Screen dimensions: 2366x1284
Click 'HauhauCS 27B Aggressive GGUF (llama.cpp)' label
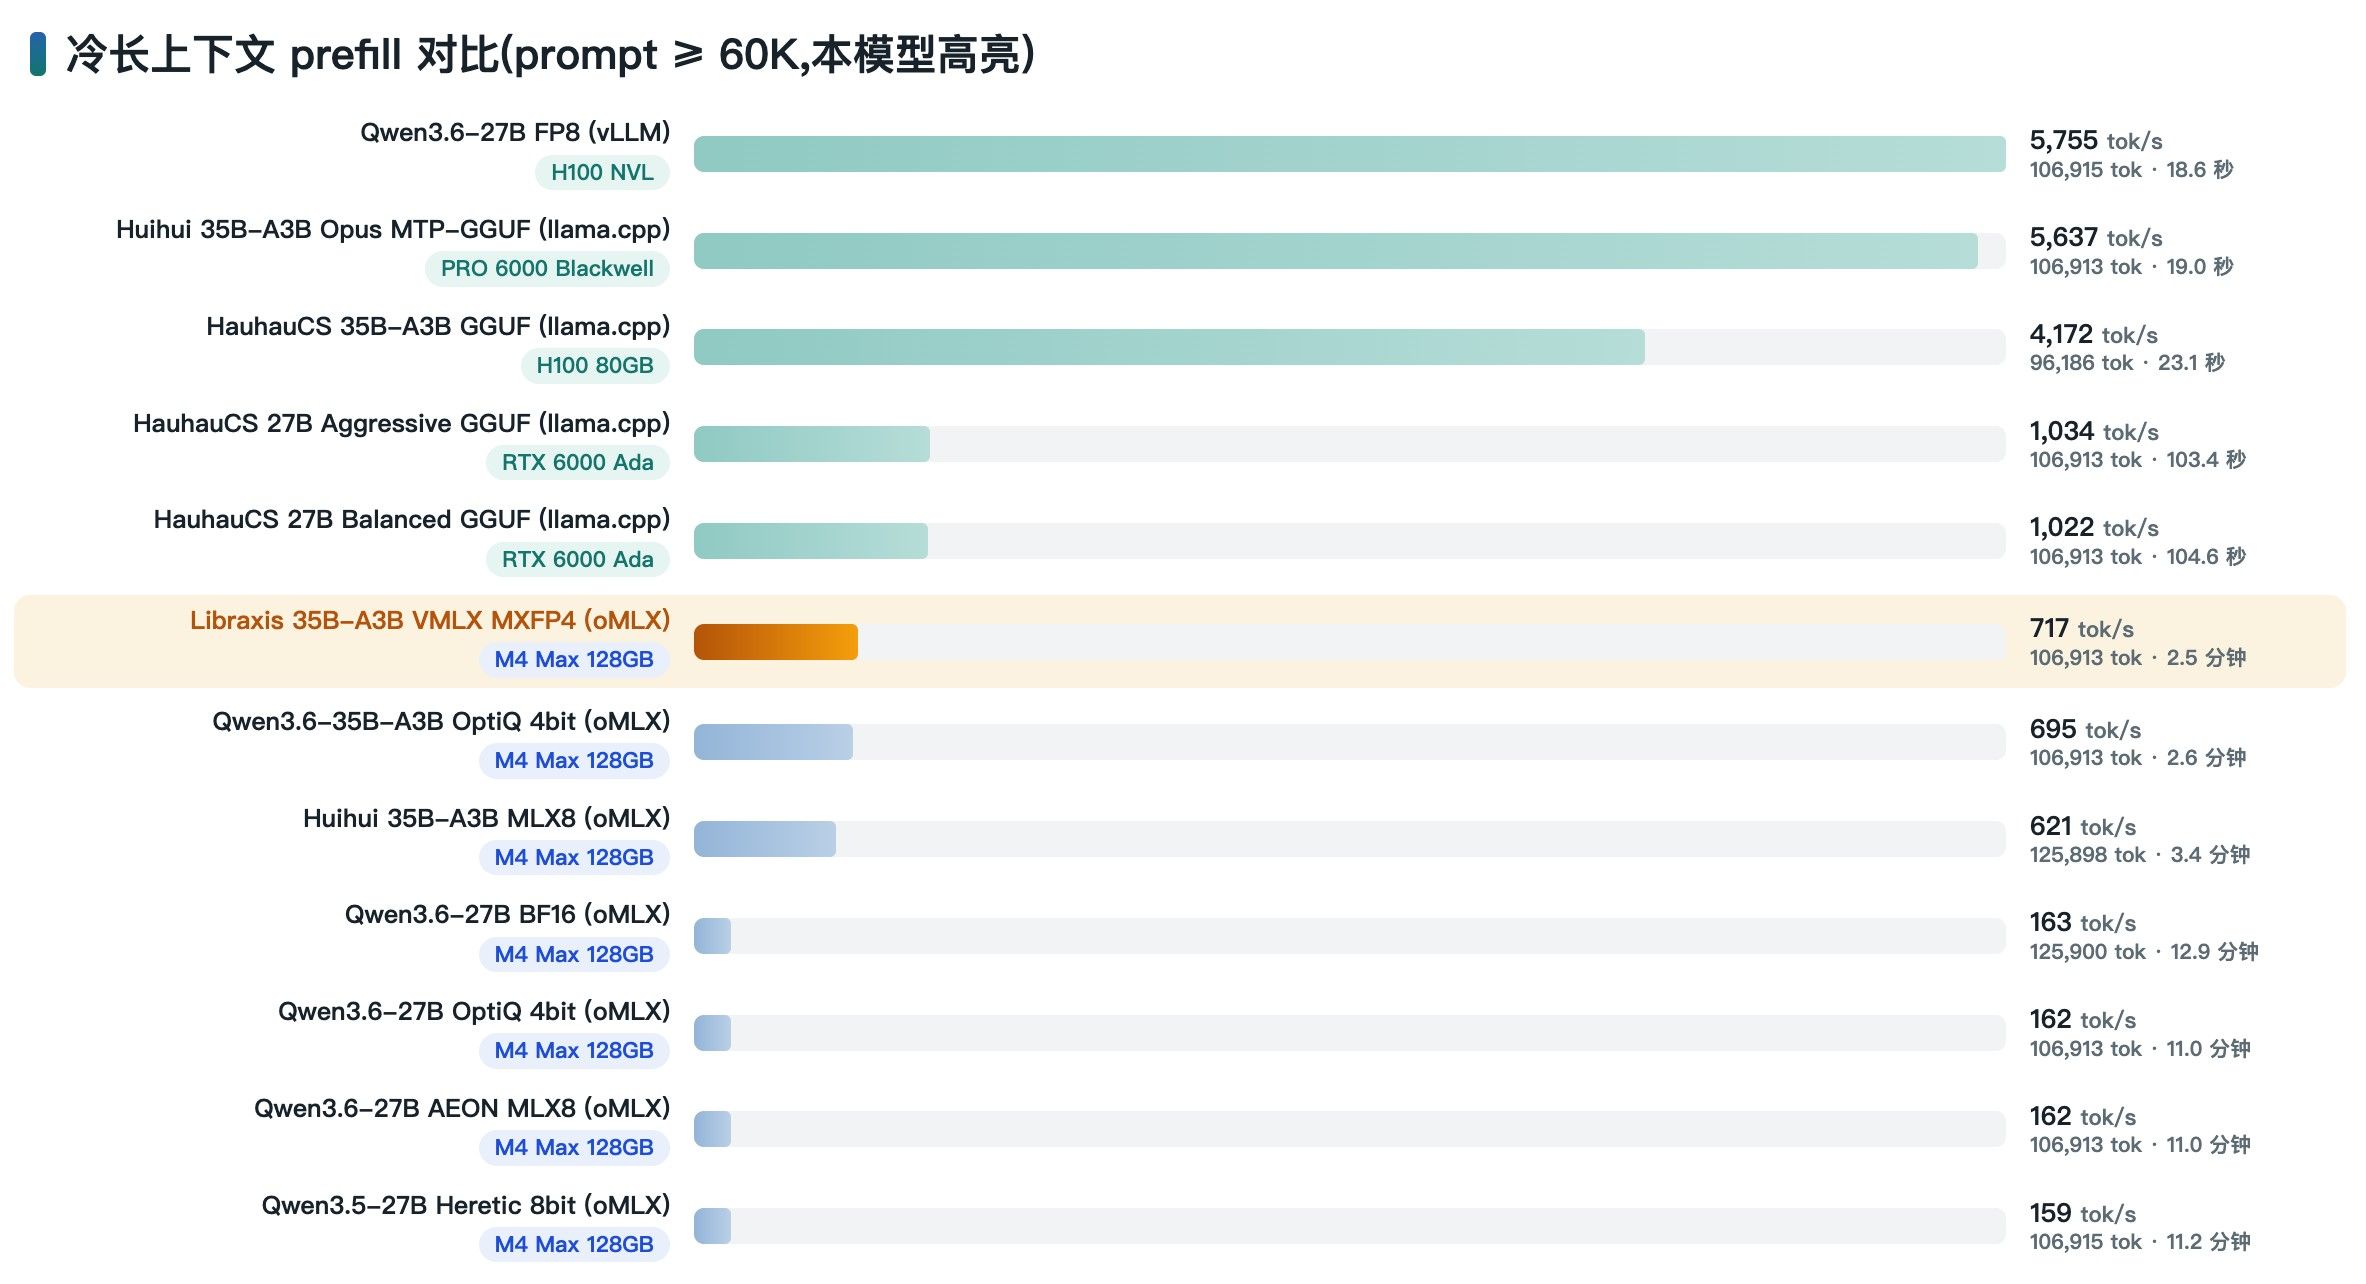(x=401, y=423)
